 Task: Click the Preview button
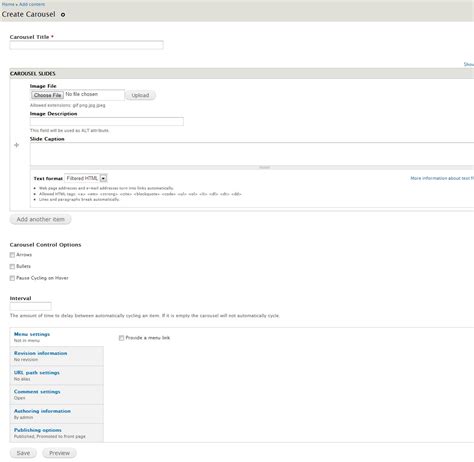point(59,453)
